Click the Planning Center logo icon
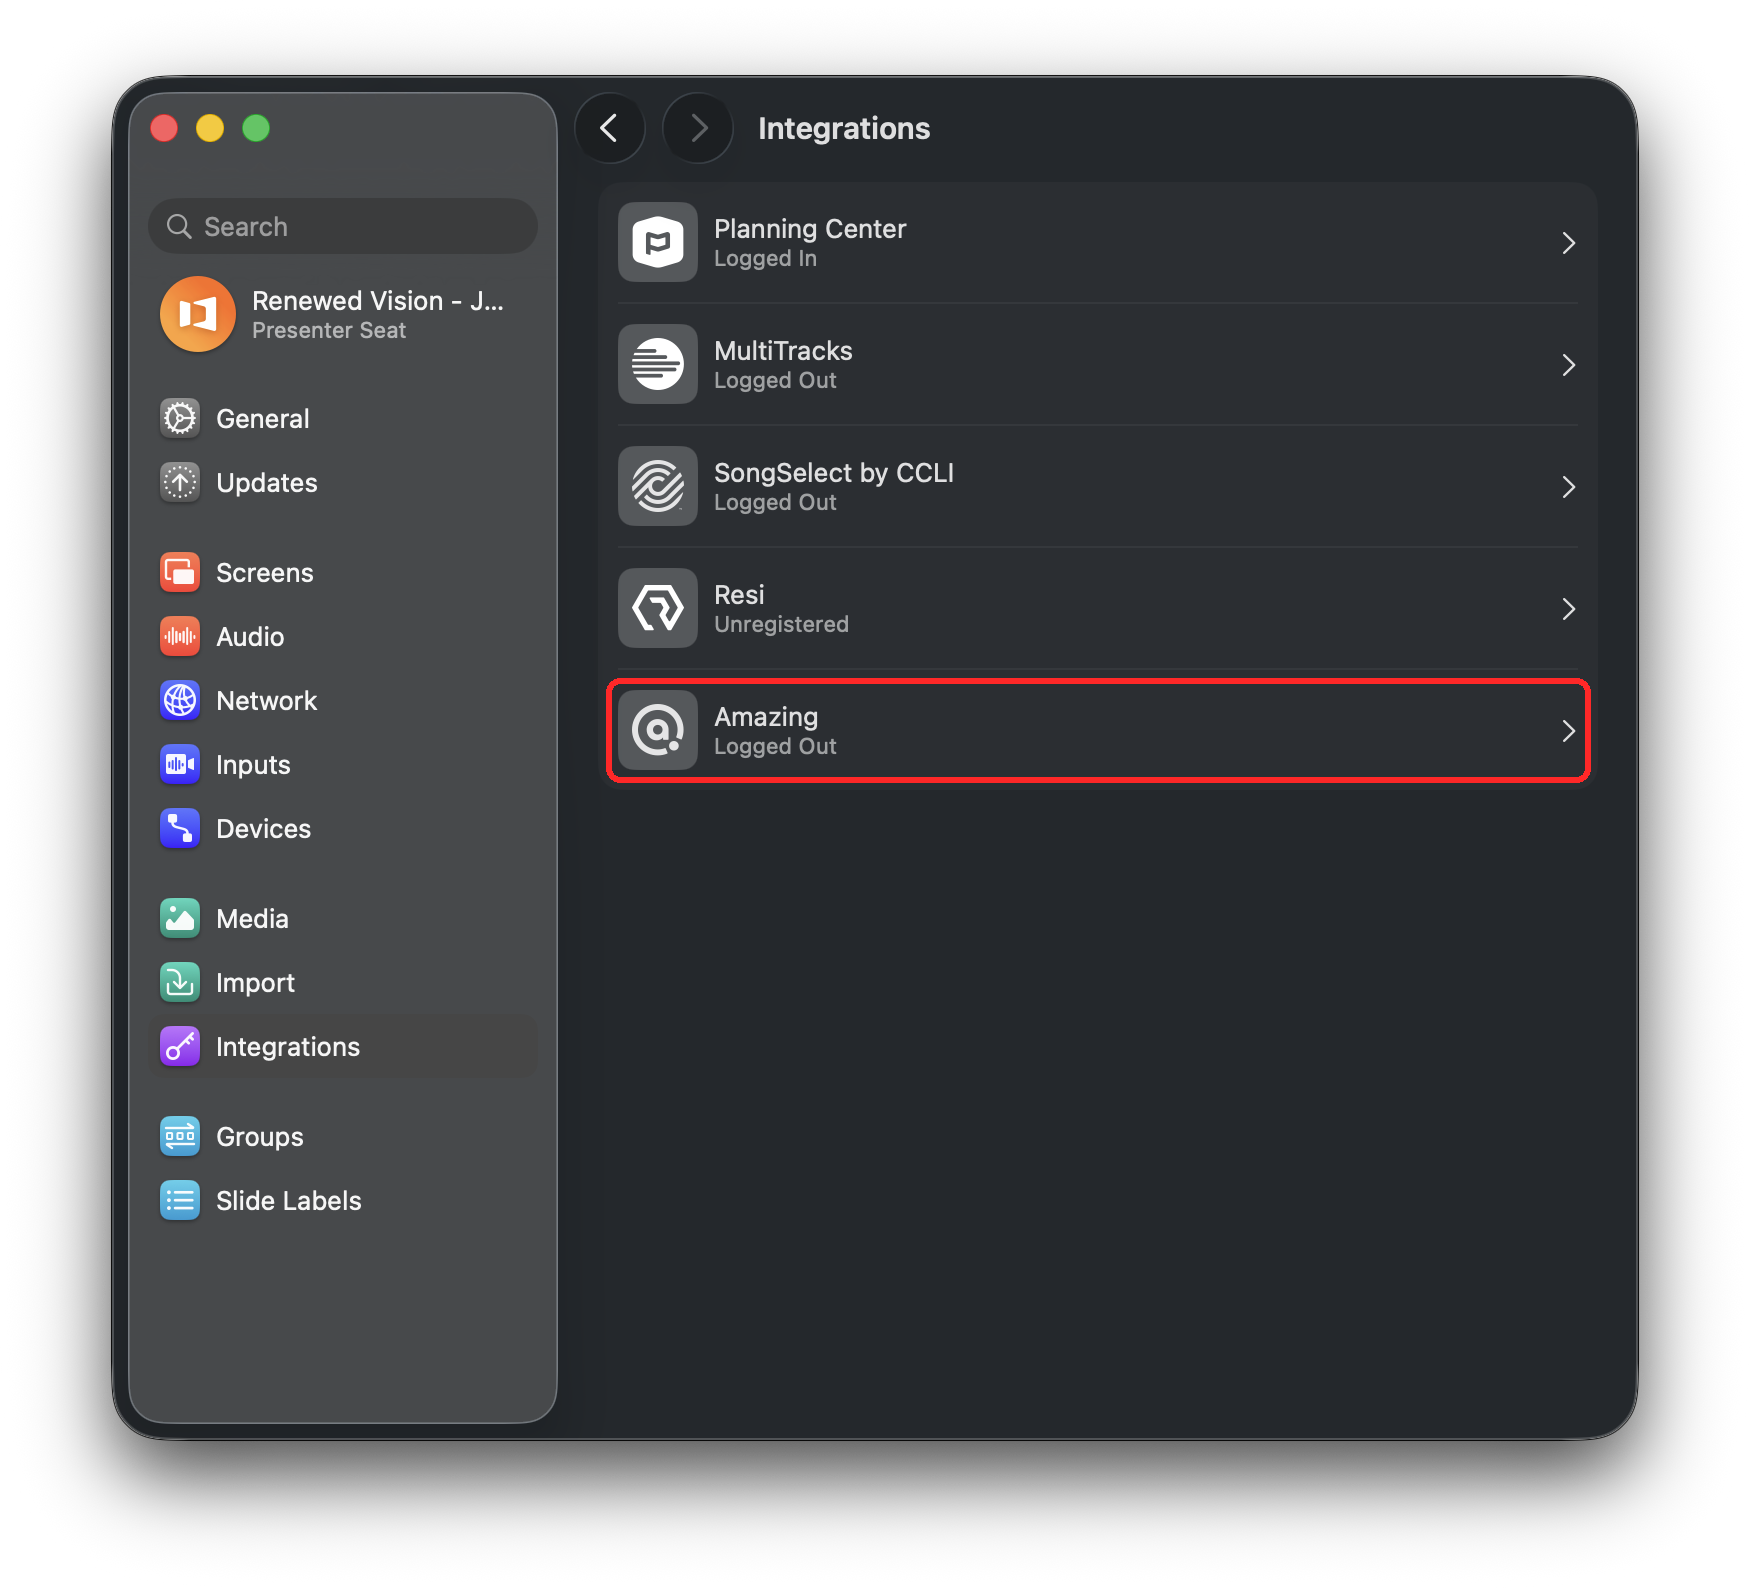 tap(658, 242)
